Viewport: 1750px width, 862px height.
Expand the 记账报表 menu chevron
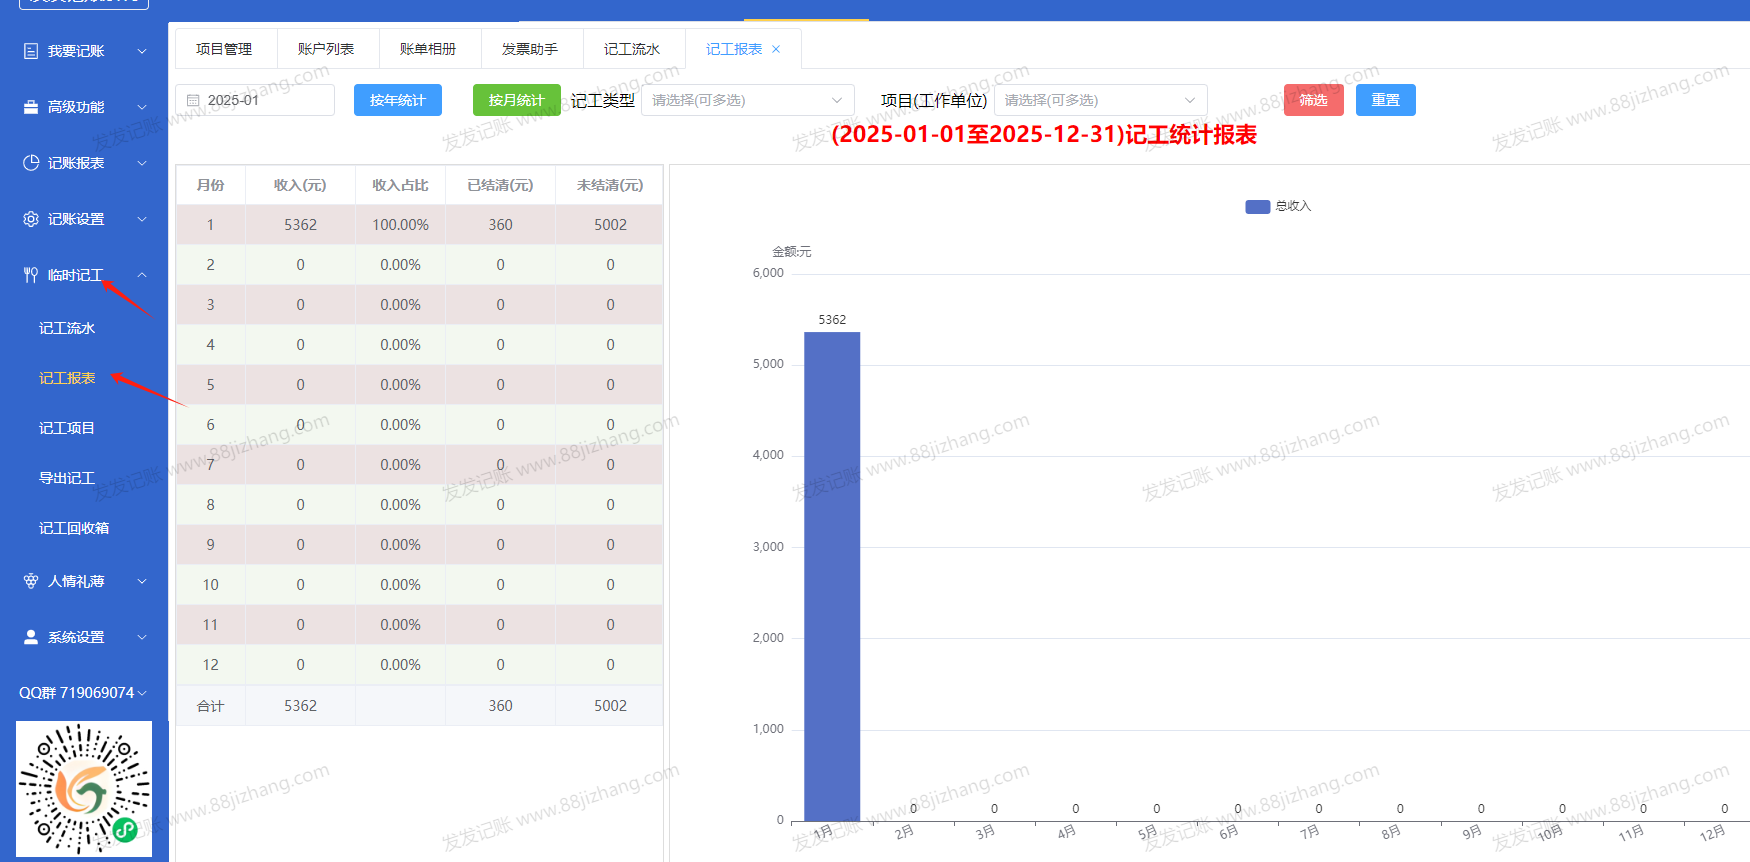pyautogui.click(x=142, y=163)
